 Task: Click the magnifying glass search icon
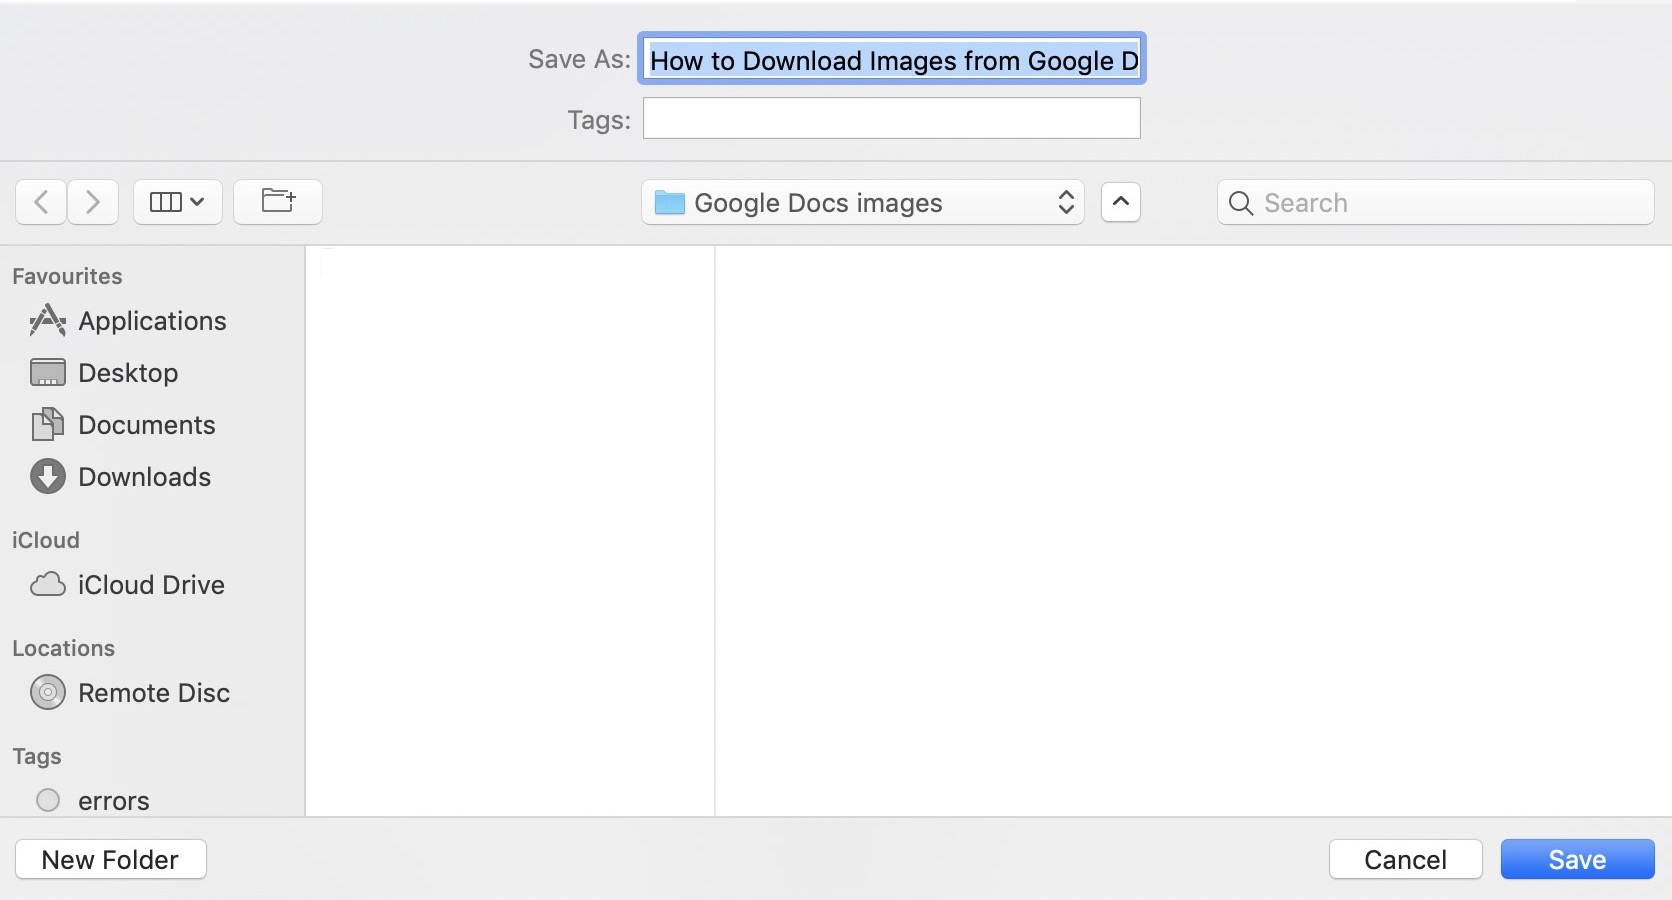[x=1241, y=203]
